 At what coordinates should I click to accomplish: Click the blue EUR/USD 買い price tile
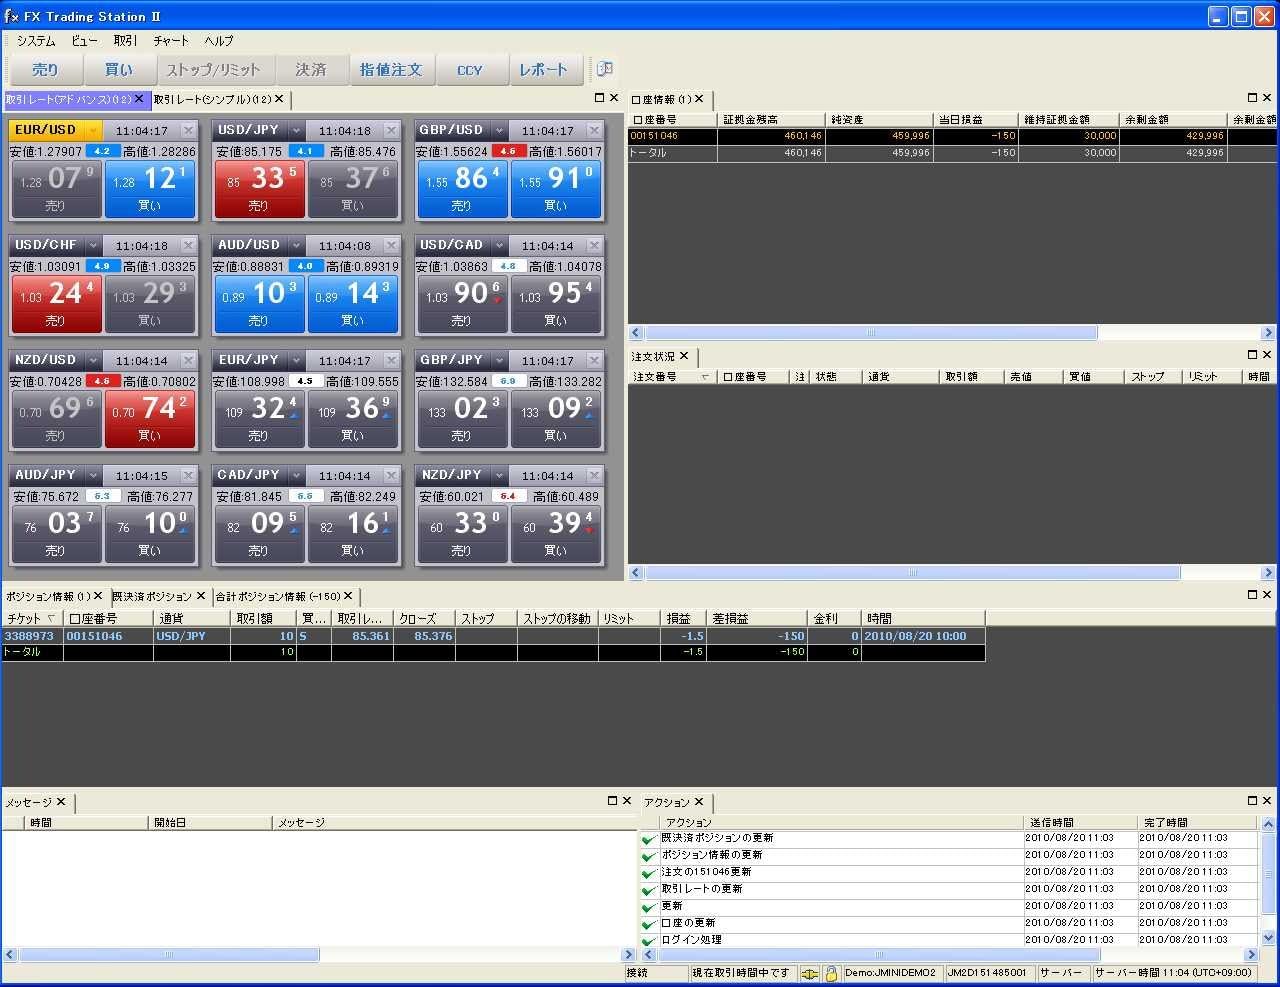150,189
